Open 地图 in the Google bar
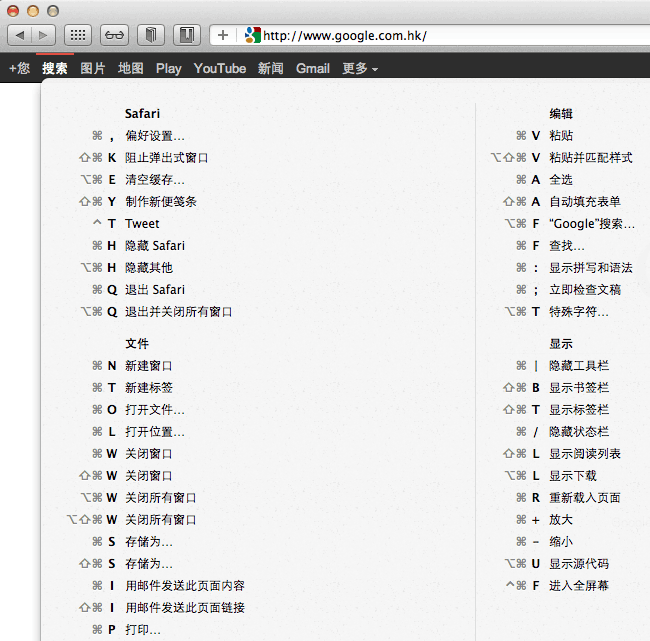Image resolution: width=650 pixels, height=641 pixels. coord(131,68)
